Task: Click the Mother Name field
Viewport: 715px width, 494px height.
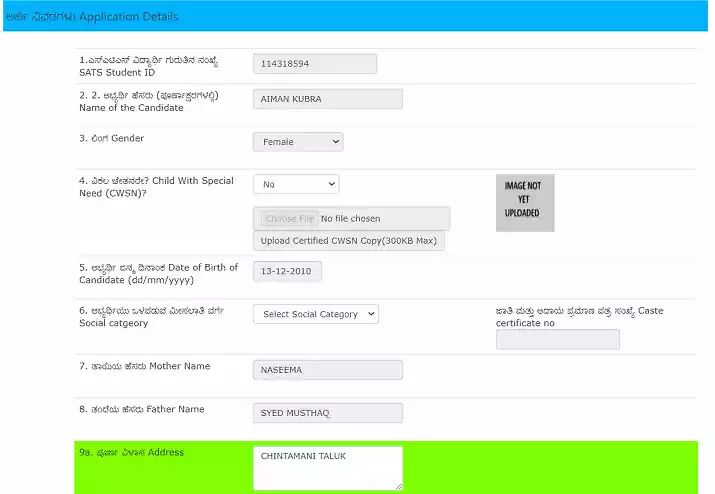Action: click(327, 370)
